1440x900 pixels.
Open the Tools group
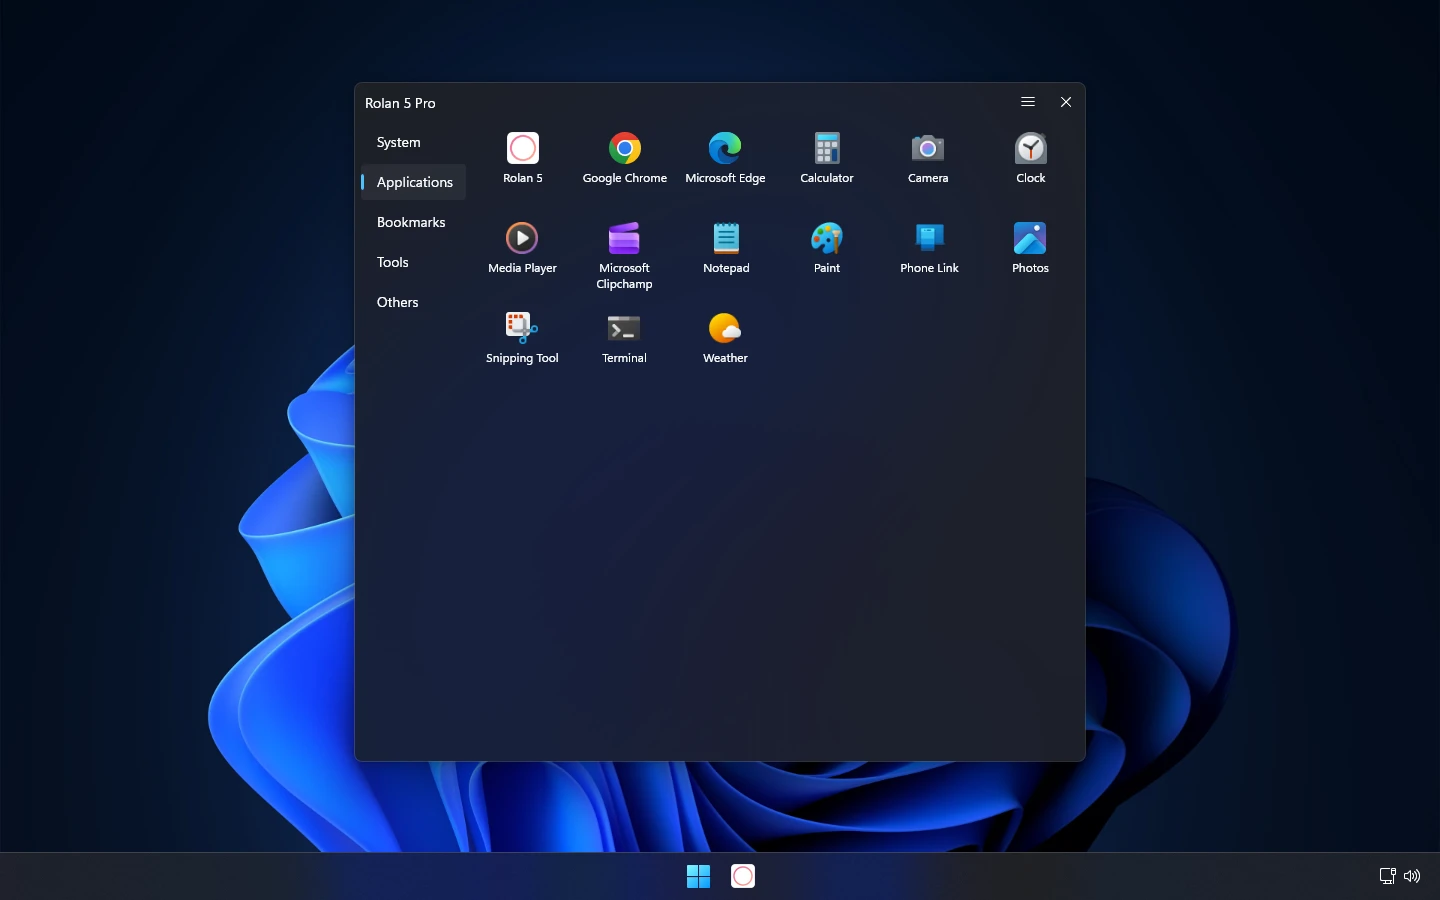point(413,262)
